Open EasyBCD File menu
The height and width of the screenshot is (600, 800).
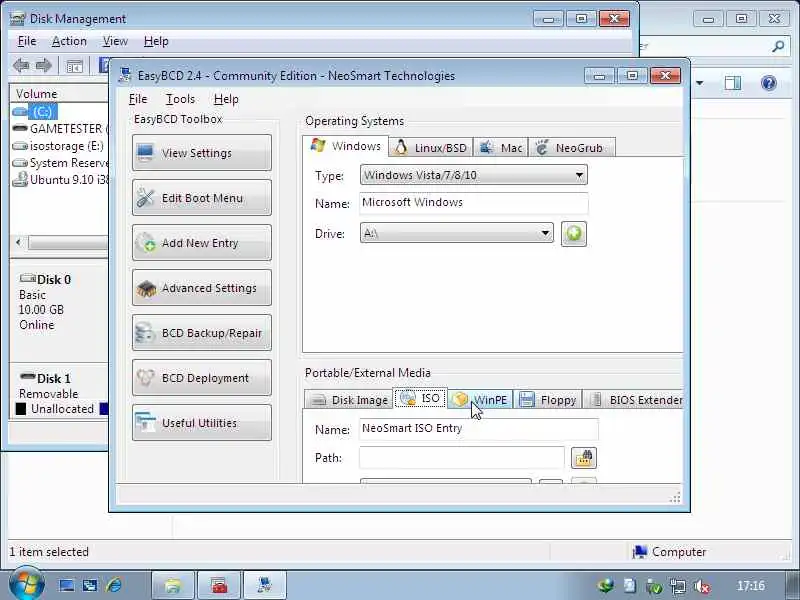138,99
